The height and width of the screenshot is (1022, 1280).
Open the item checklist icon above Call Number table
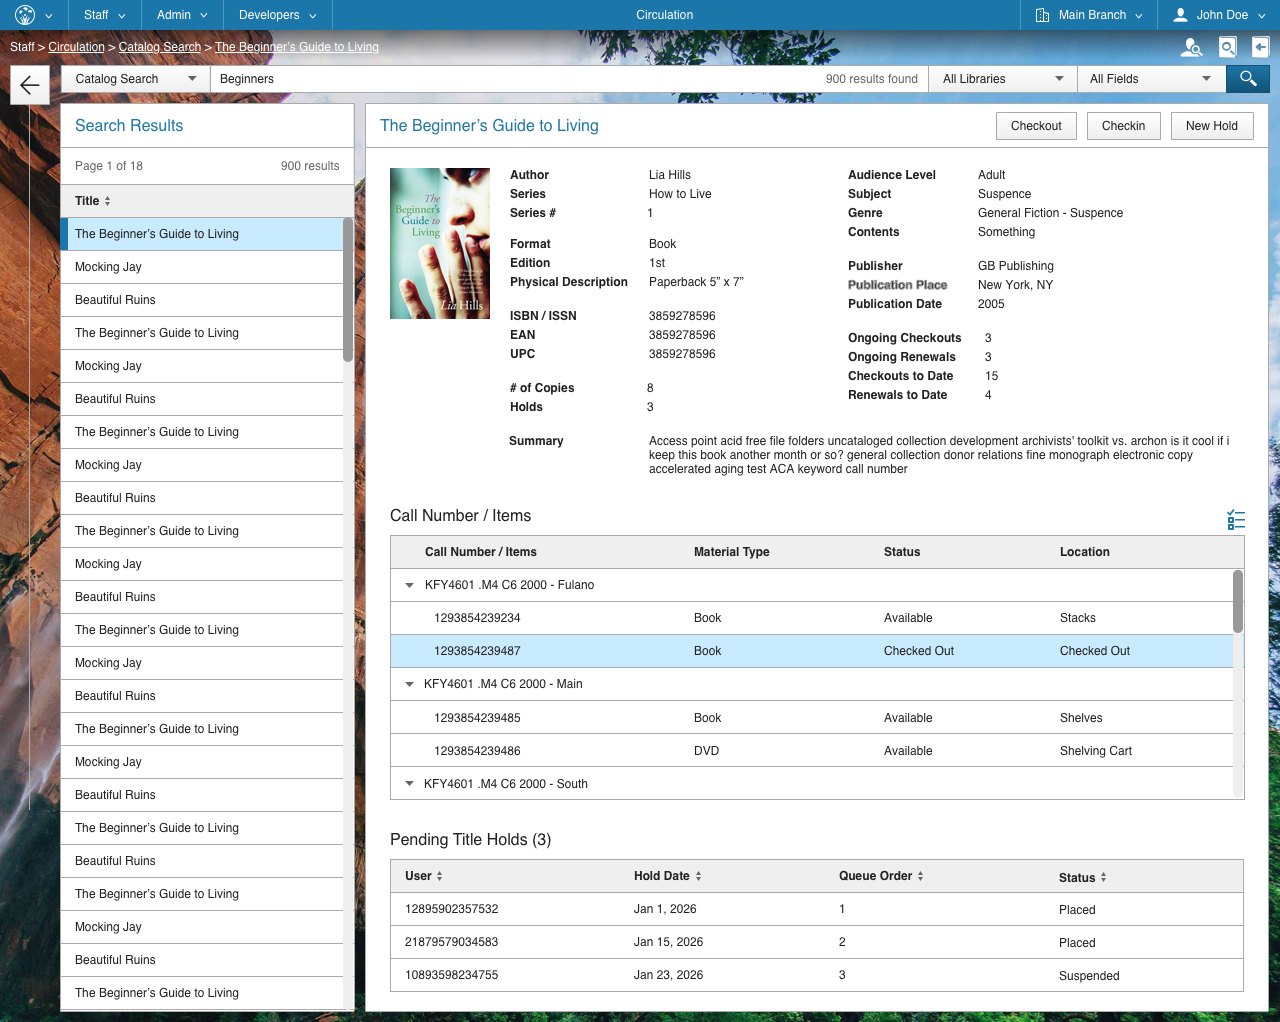(1236, 519)
